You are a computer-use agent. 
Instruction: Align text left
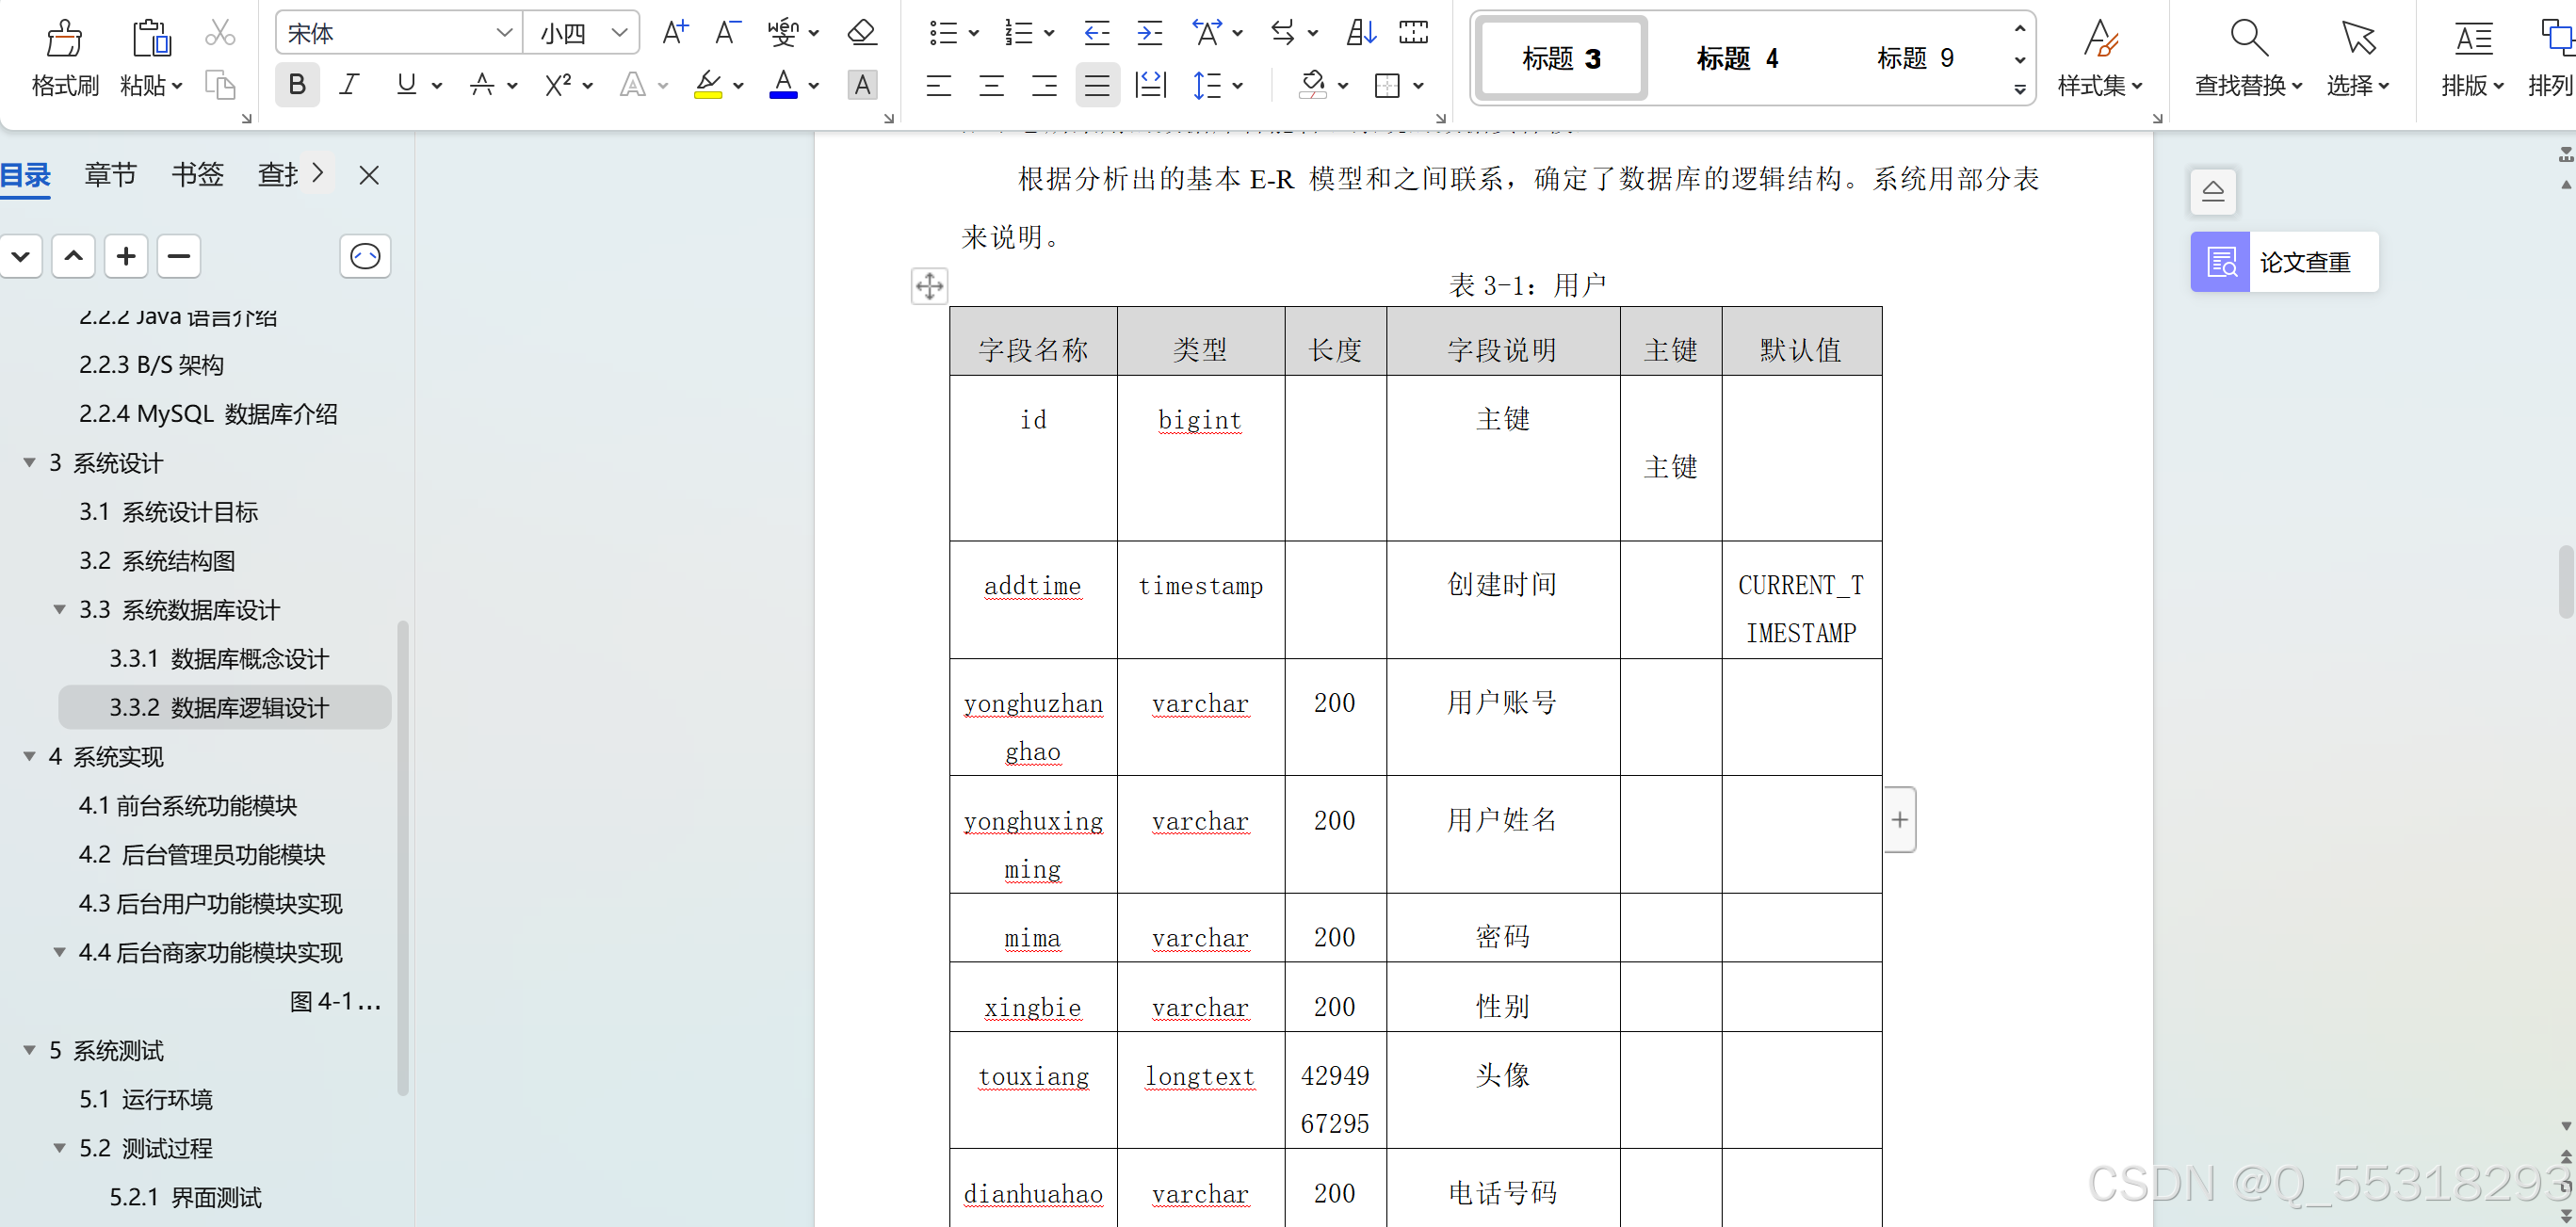(938, 85)
